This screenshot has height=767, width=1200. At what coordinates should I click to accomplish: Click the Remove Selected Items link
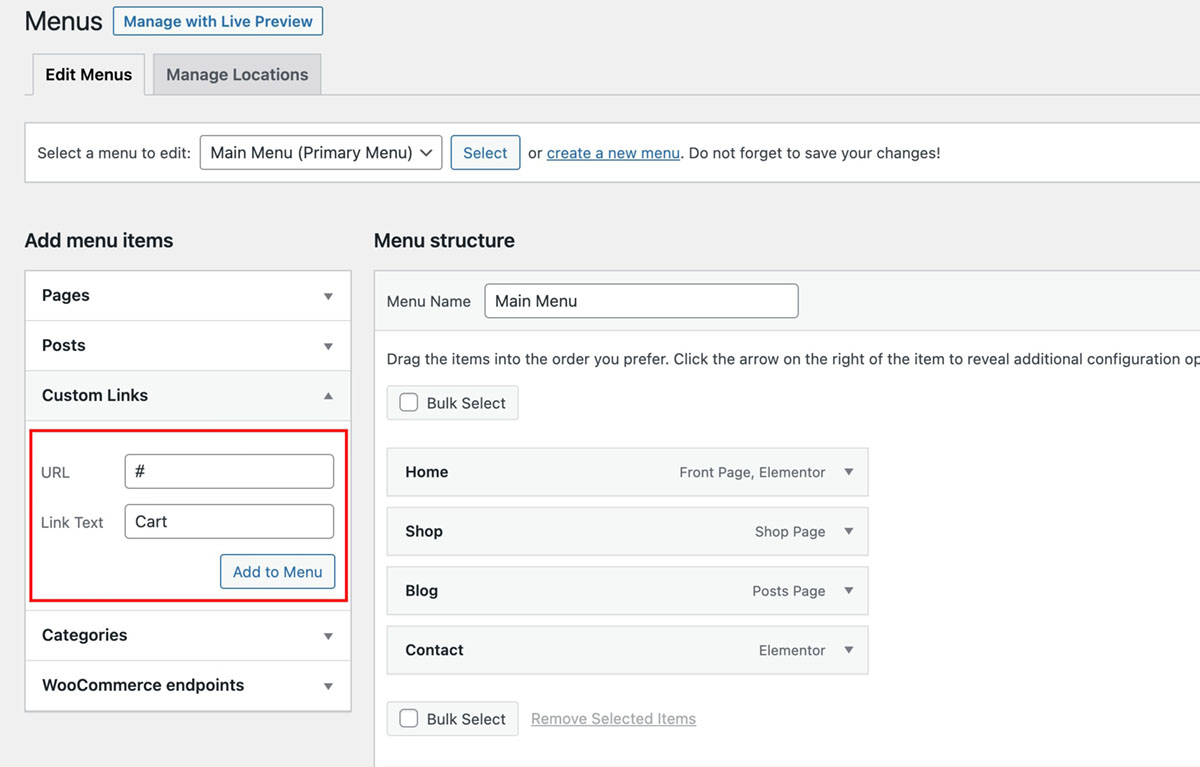tap(613, 719)
